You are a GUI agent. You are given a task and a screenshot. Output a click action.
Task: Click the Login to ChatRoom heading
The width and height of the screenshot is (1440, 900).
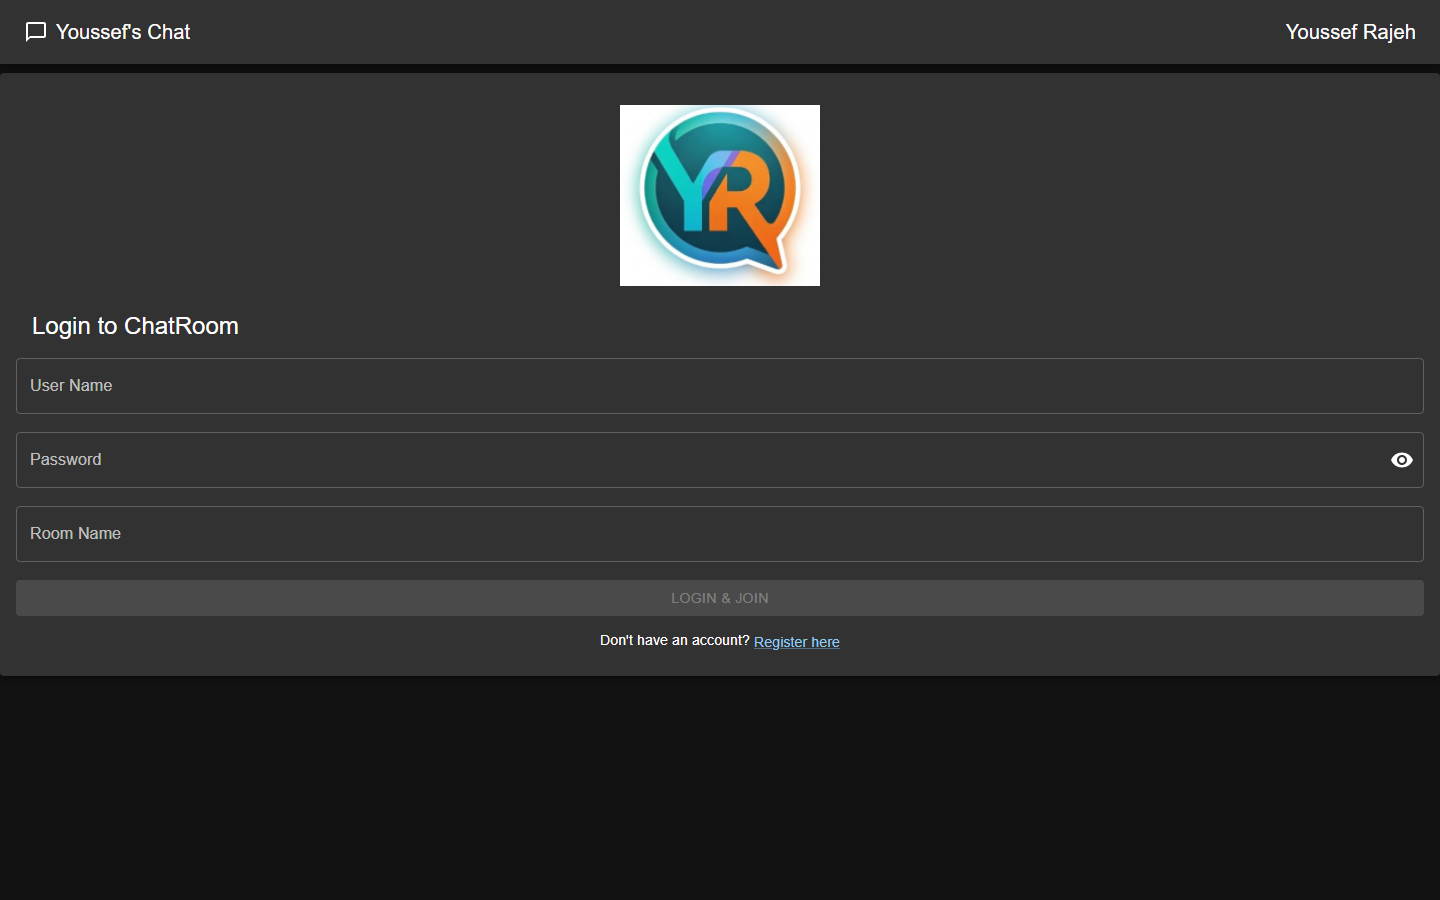point(135,326)
